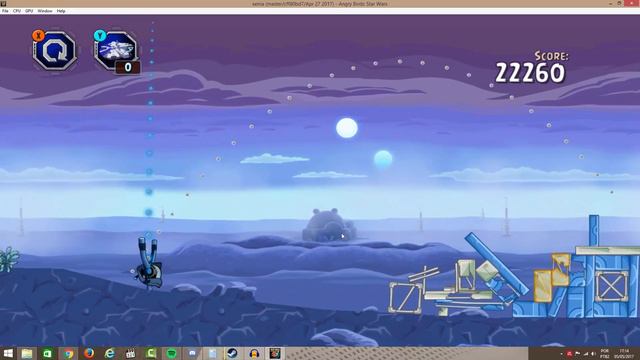Open the Window menu
This screenshot has height=360, width=640.
(45, 11)
